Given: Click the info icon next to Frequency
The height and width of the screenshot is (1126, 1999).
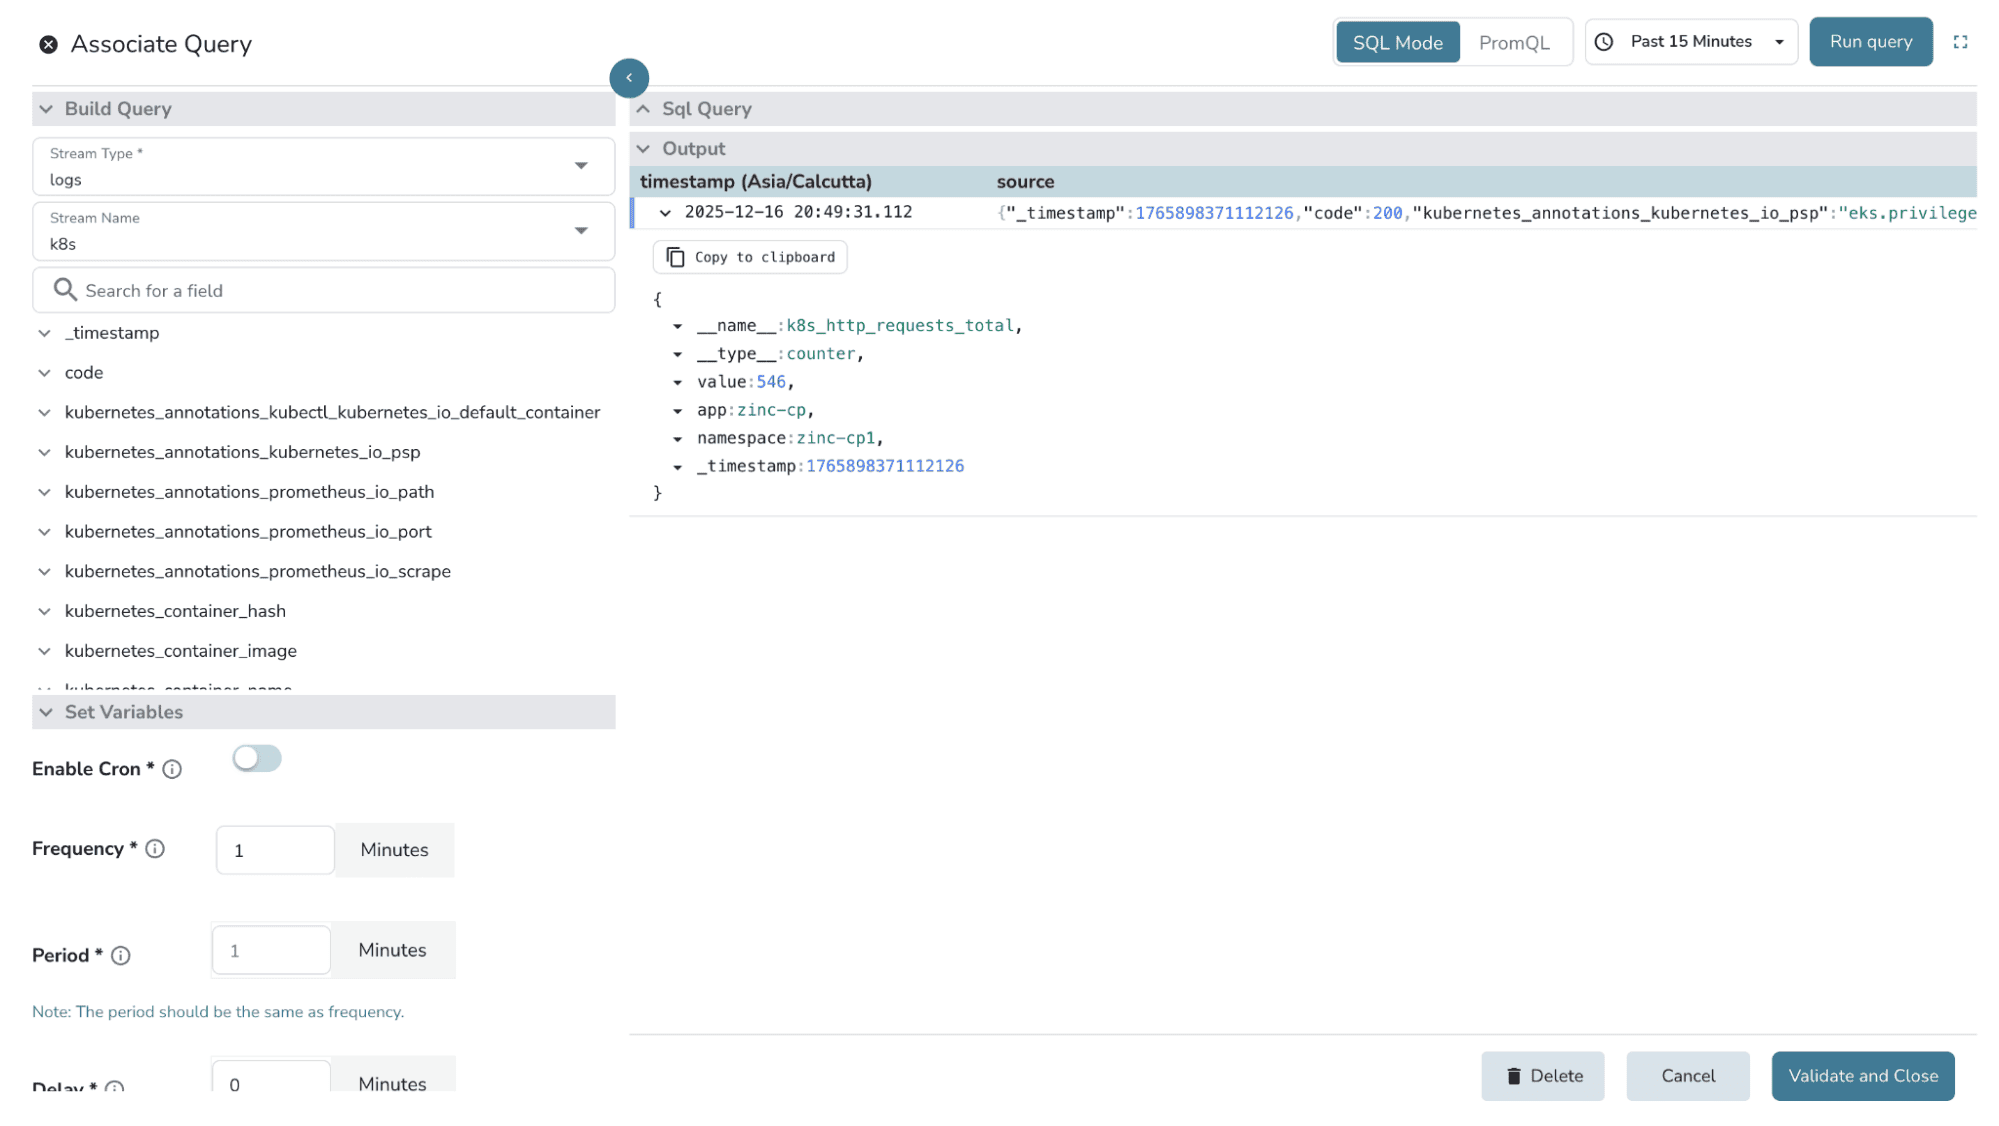Looking at the screenshot, I should point(155,848).
